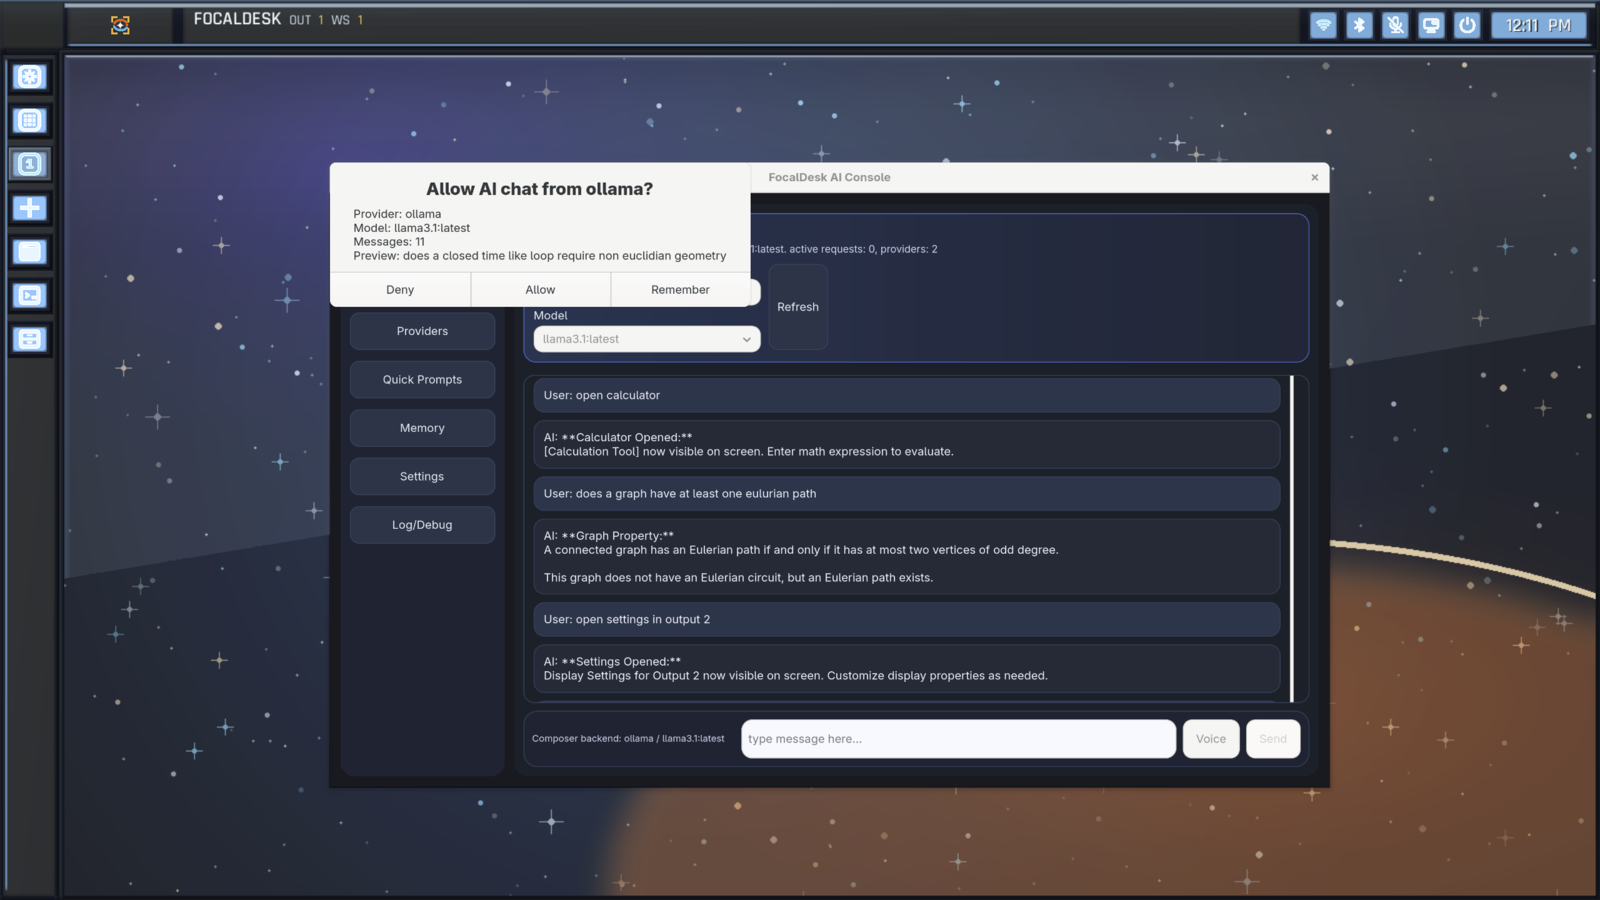1600x900 pixels.
Task: Open the Log/Debug section
Action: pos(422,525)
